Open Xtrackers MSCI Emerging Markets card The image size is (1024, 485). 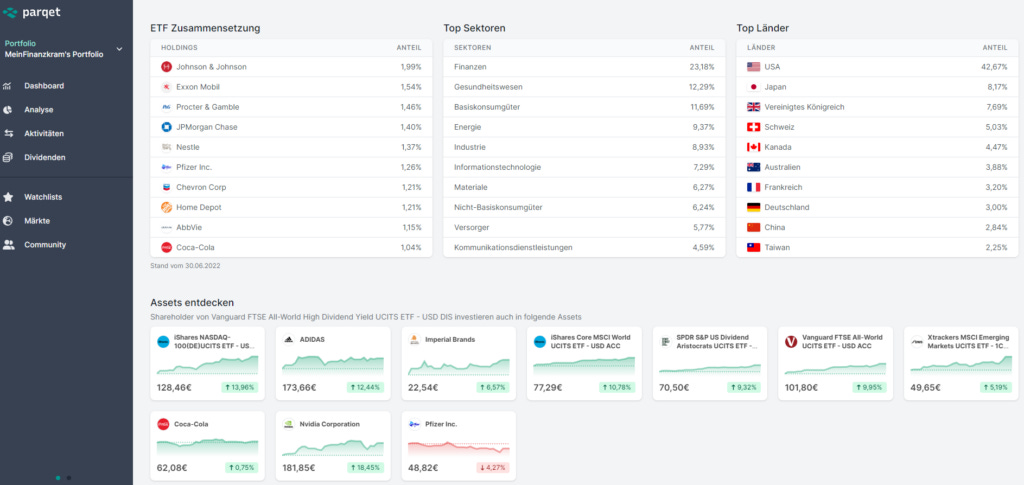pos(961,364)
